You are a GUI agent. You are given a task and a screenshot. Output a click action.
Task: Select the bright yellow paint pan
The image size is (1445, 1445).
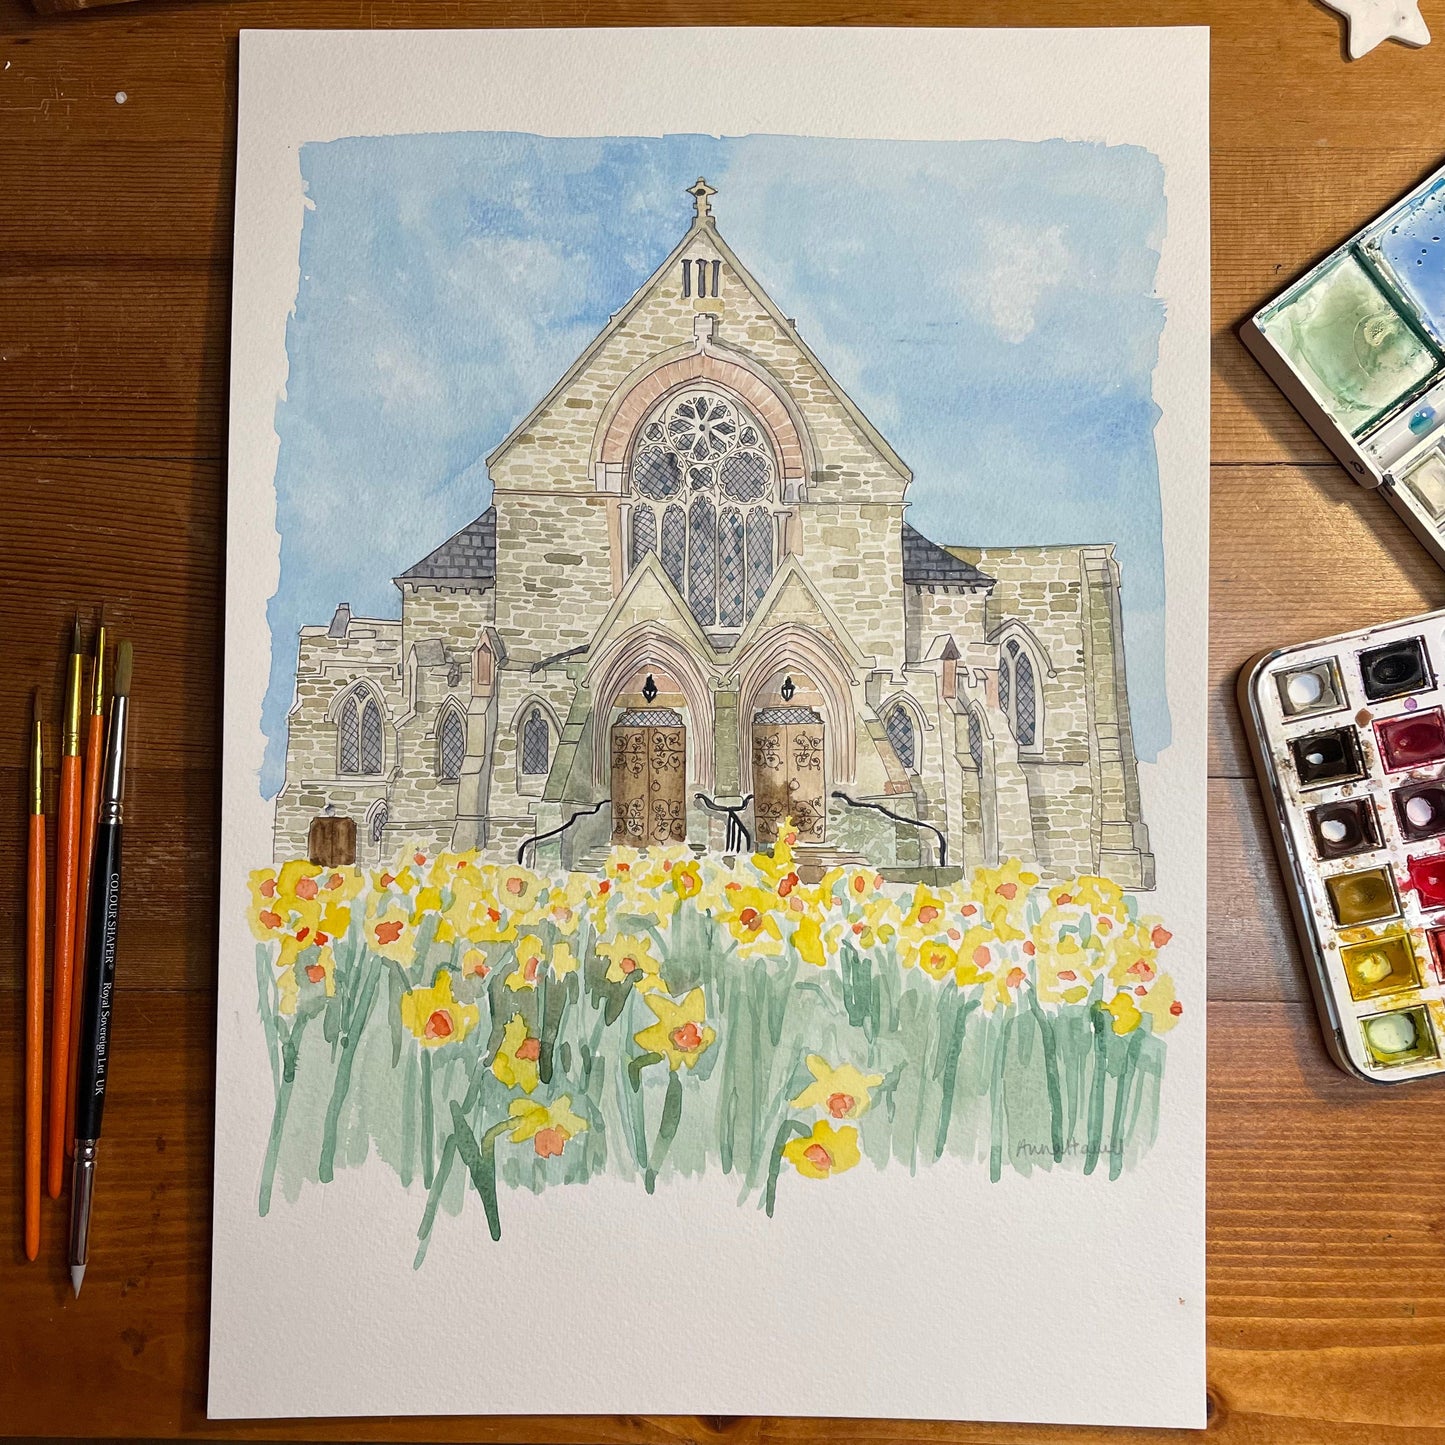coord(1380,967)
